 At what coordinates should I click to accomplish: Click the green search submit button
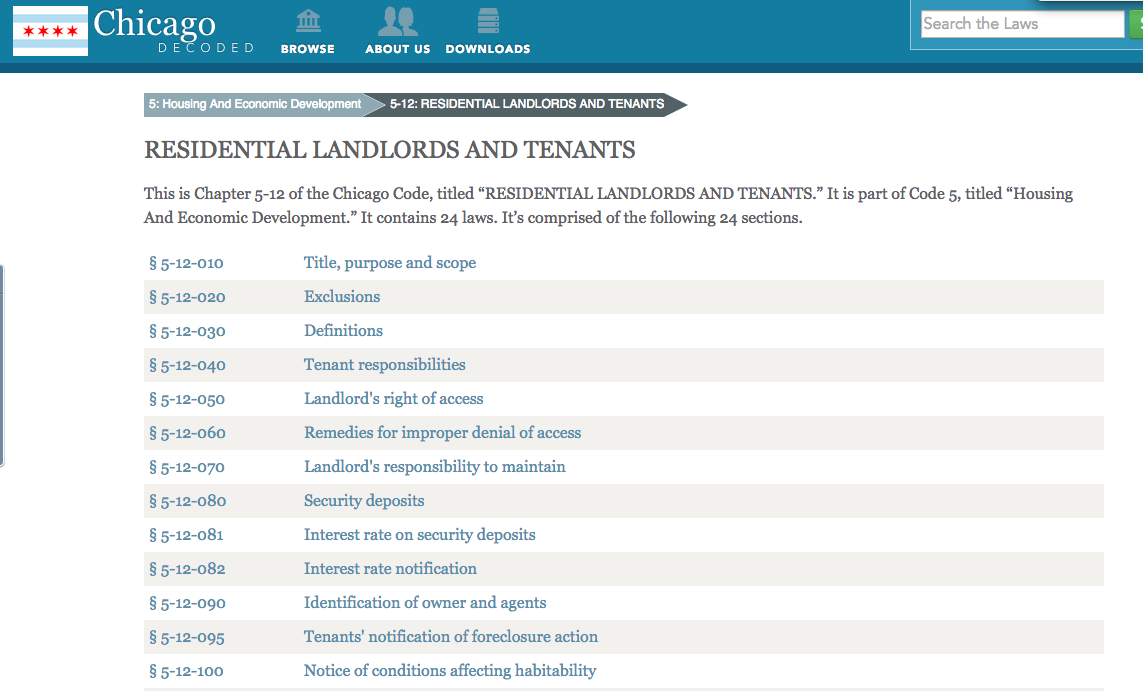click(x=1136, y=24)
